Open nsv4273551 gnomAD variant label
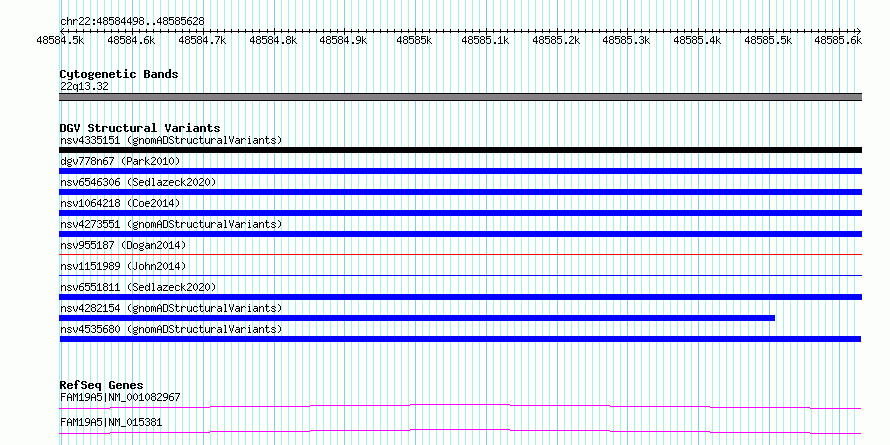The height and width of the screenshot is (445, 890). point(171,224)
